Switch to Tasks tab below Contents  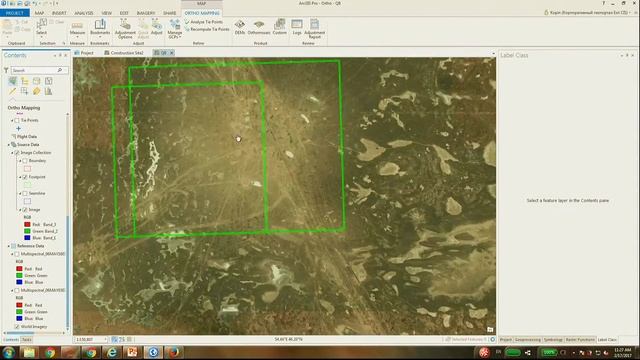[x=27, y=340]
